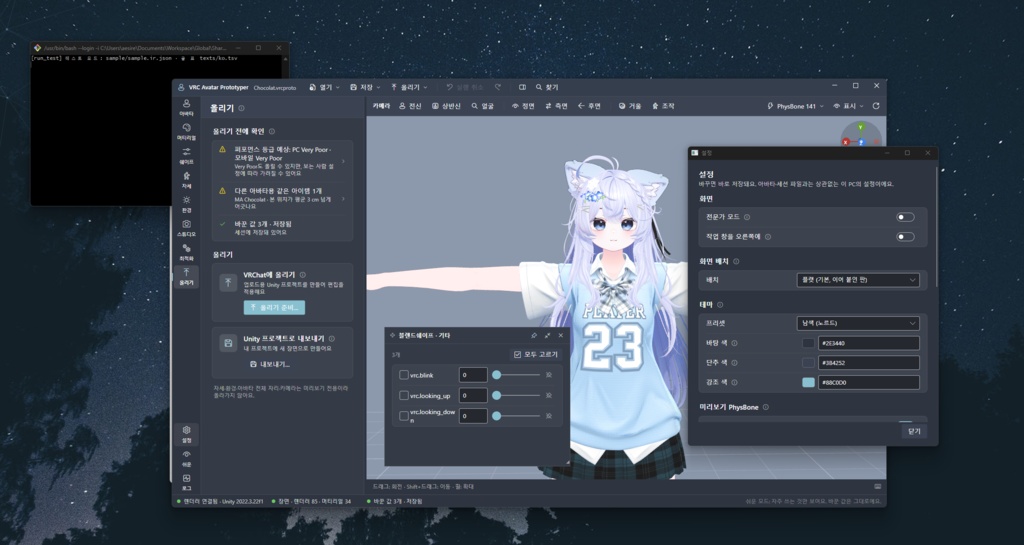Open the 표시 display dropdown
The width and height of the screenshot is (1024, 545).
[x=848, y=106]
